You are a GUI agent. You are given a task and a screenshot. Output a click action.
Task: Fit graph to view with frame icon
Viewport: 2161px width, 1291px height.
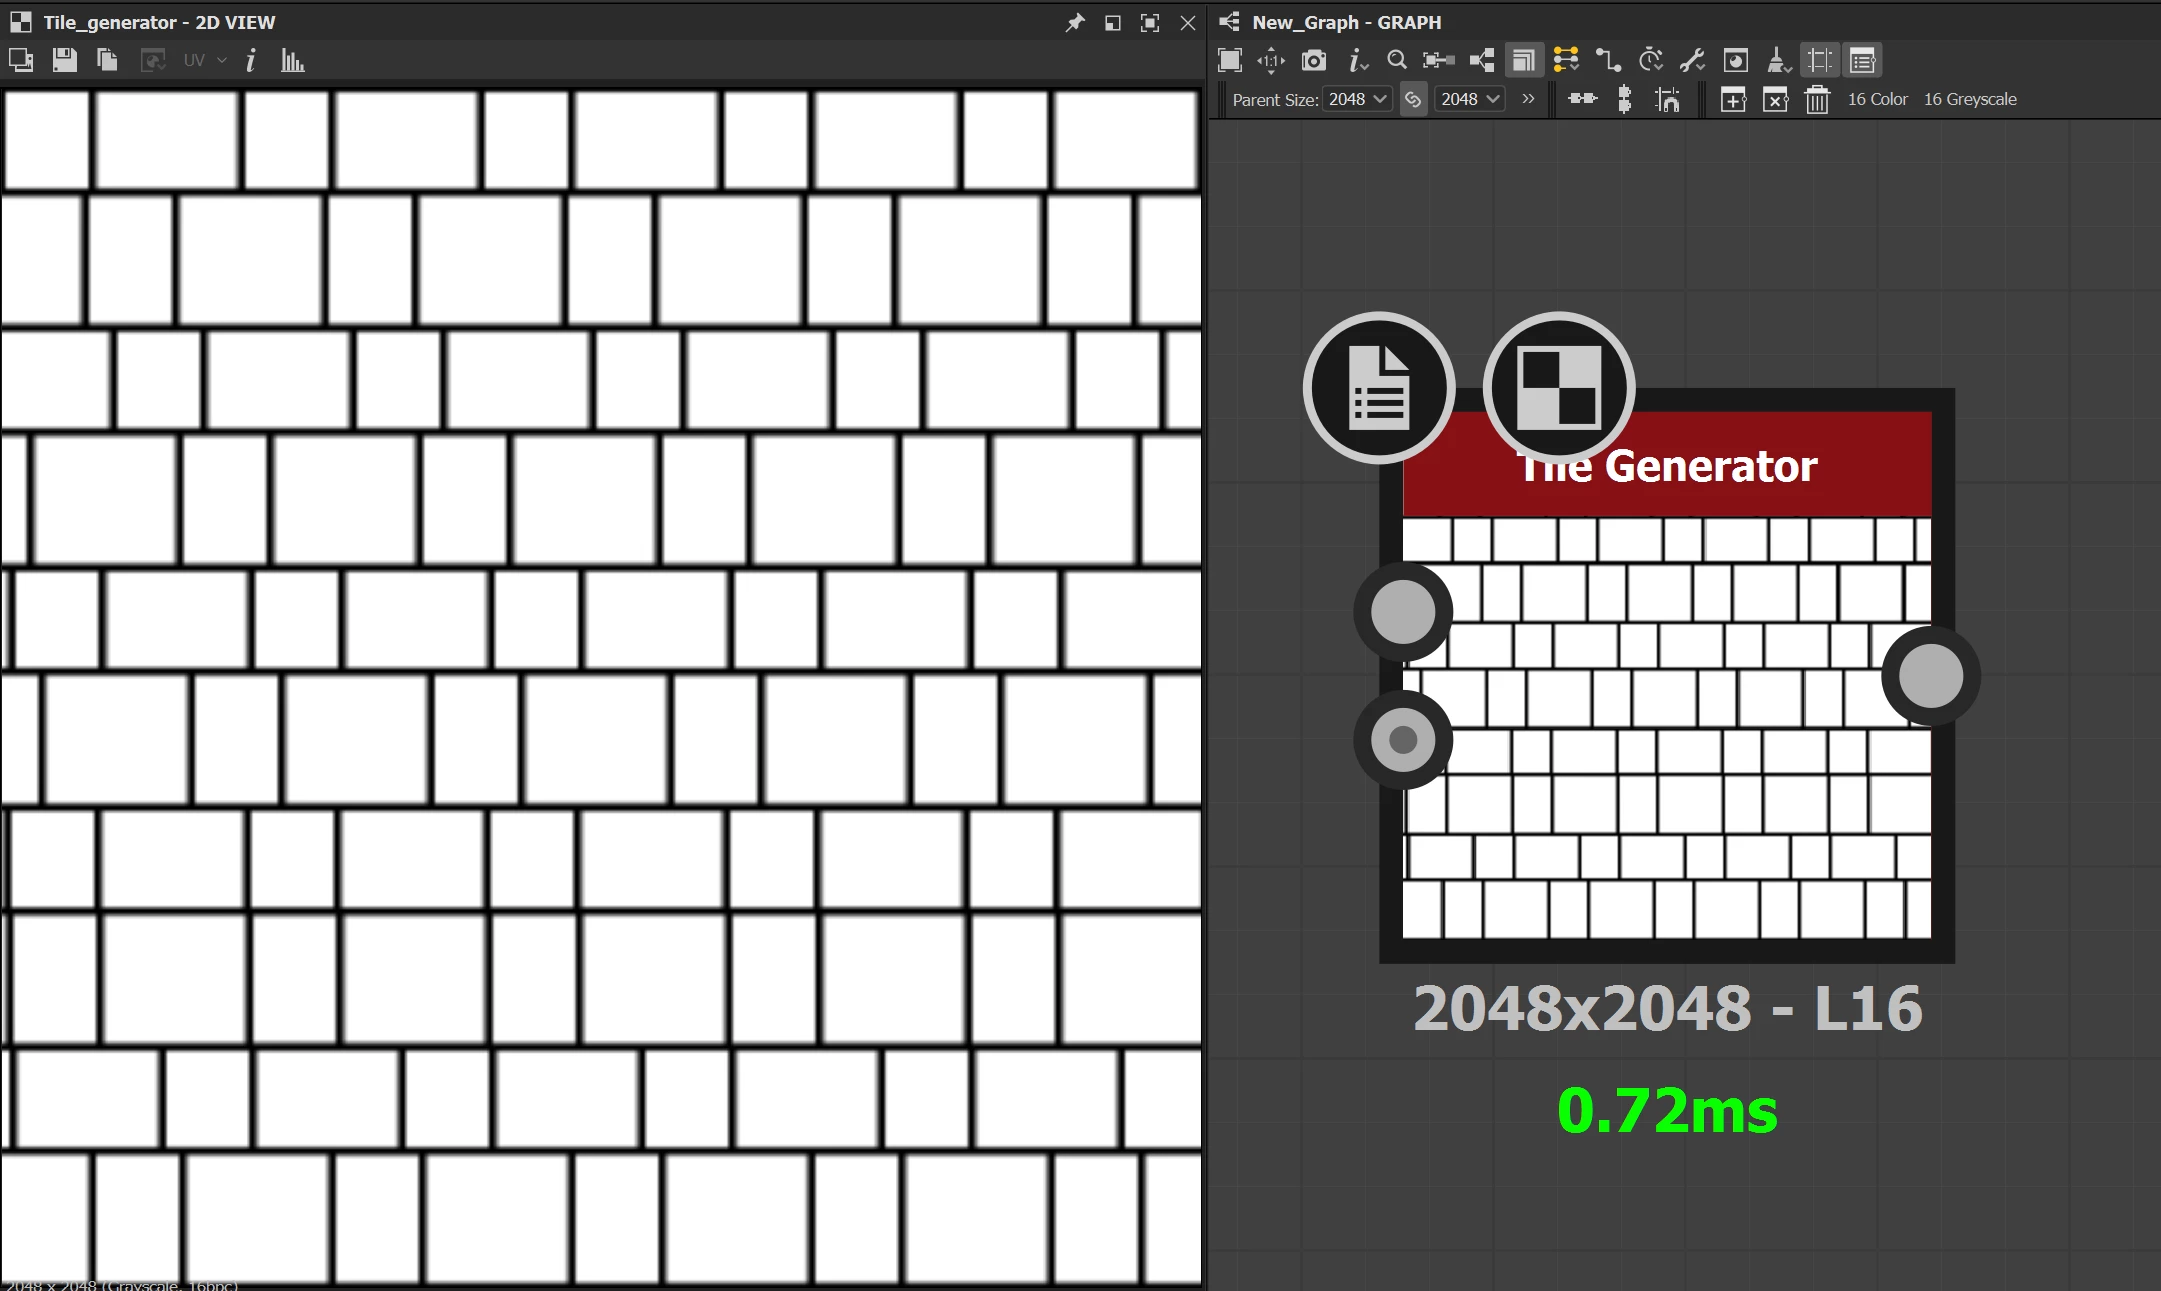[x=1230, y=60]
